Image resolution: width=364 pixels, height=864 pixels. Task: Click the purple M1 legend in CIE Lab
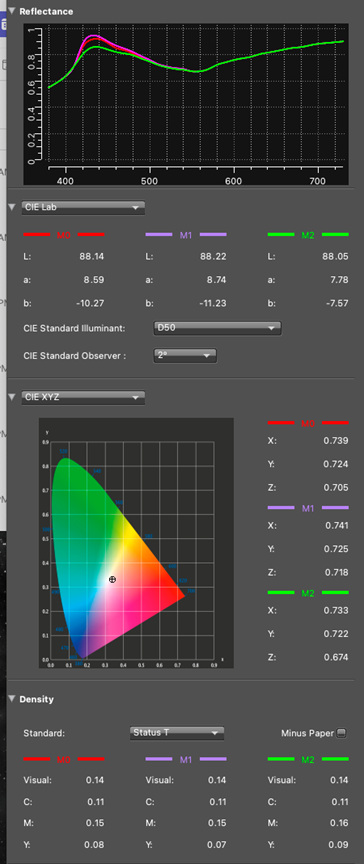tap(186, 235)
